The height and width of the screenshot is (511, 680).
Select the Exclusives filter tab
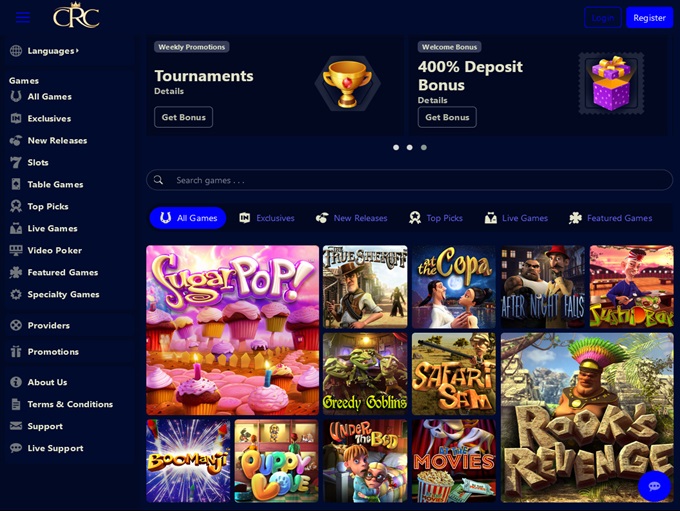(x=267, y=218)
